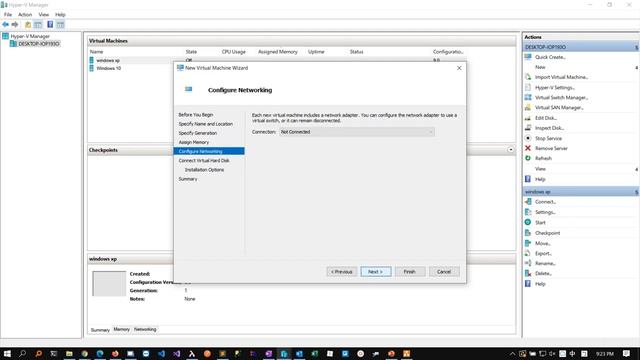Click the blue Help icon in the toolbar
The height and width of the screenshot is (360, 640).
tap(50, 24)
